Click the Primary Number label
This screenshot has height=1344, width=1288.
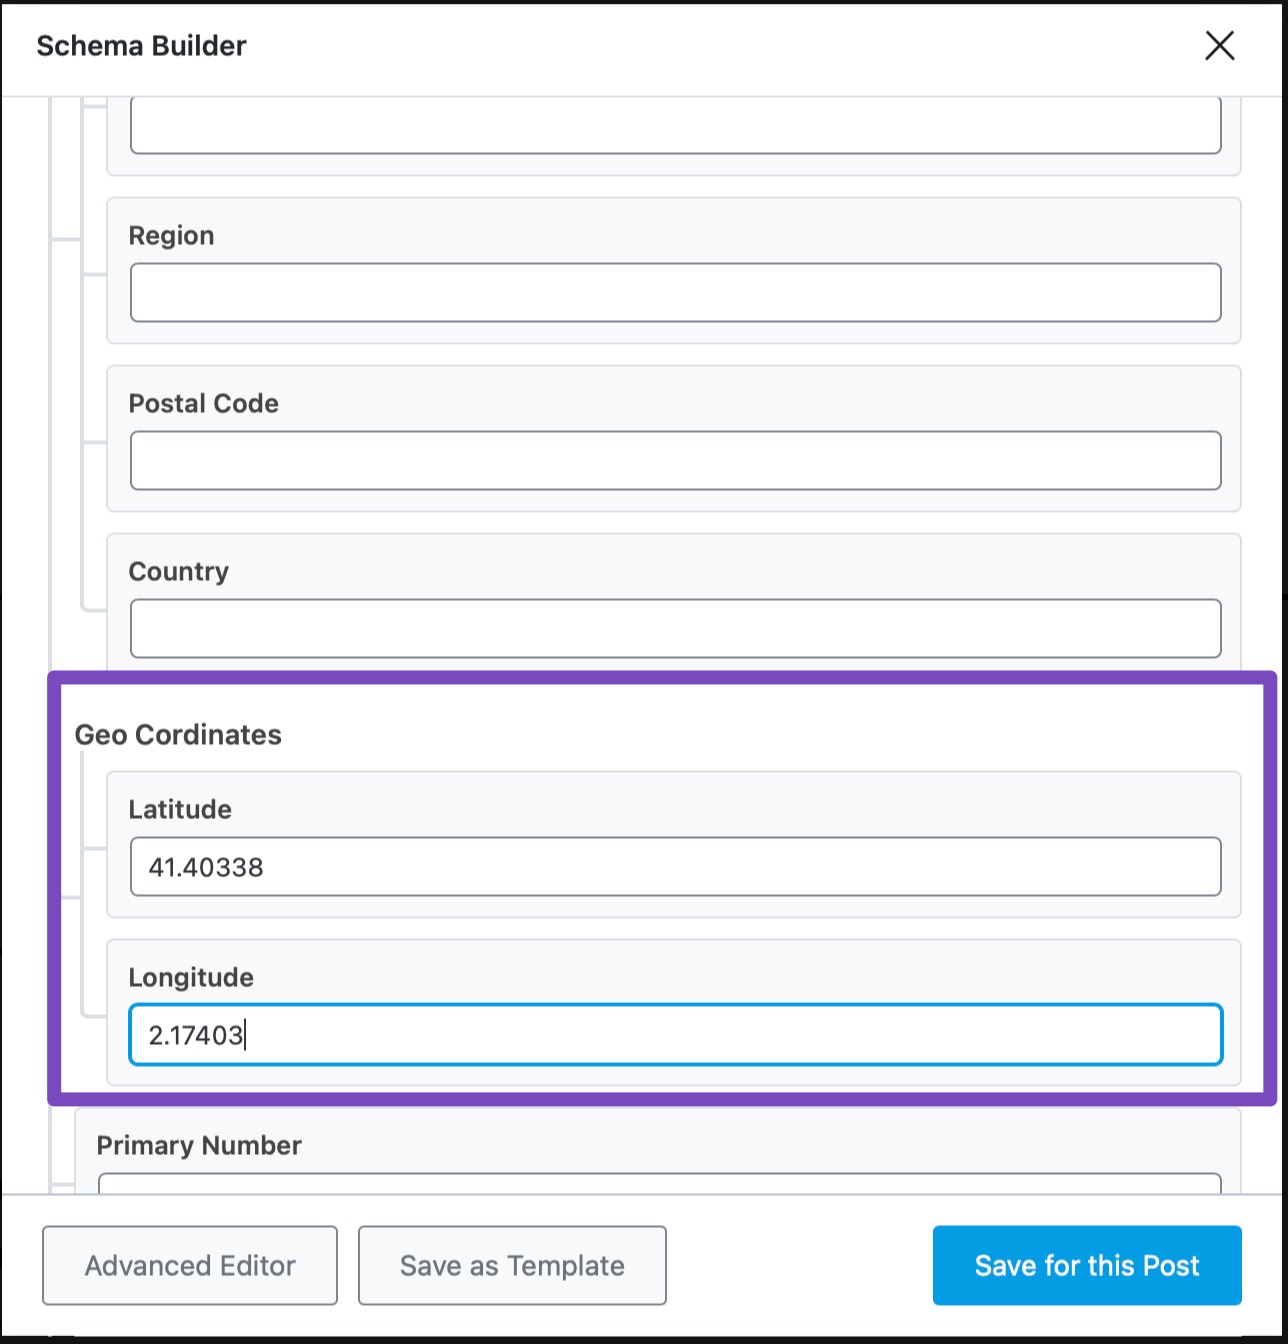pos(199,1145)
